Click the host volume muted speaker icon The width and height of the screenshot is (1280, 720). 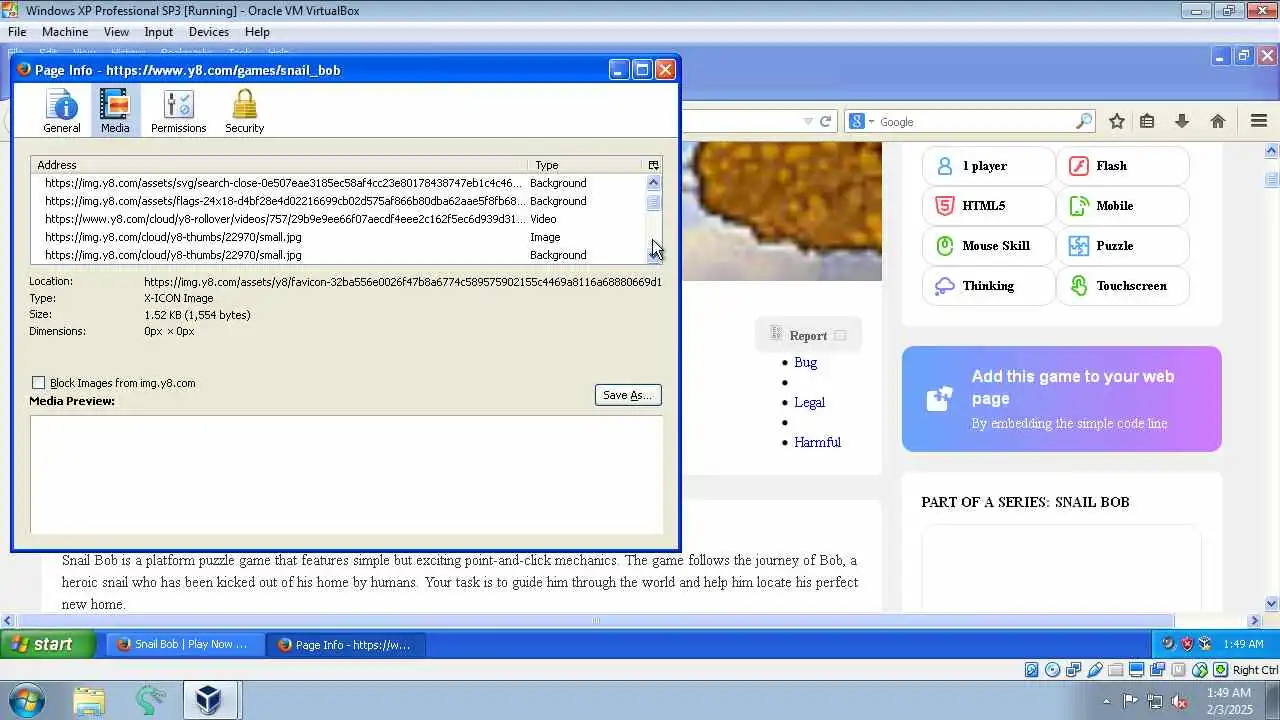1179,701
